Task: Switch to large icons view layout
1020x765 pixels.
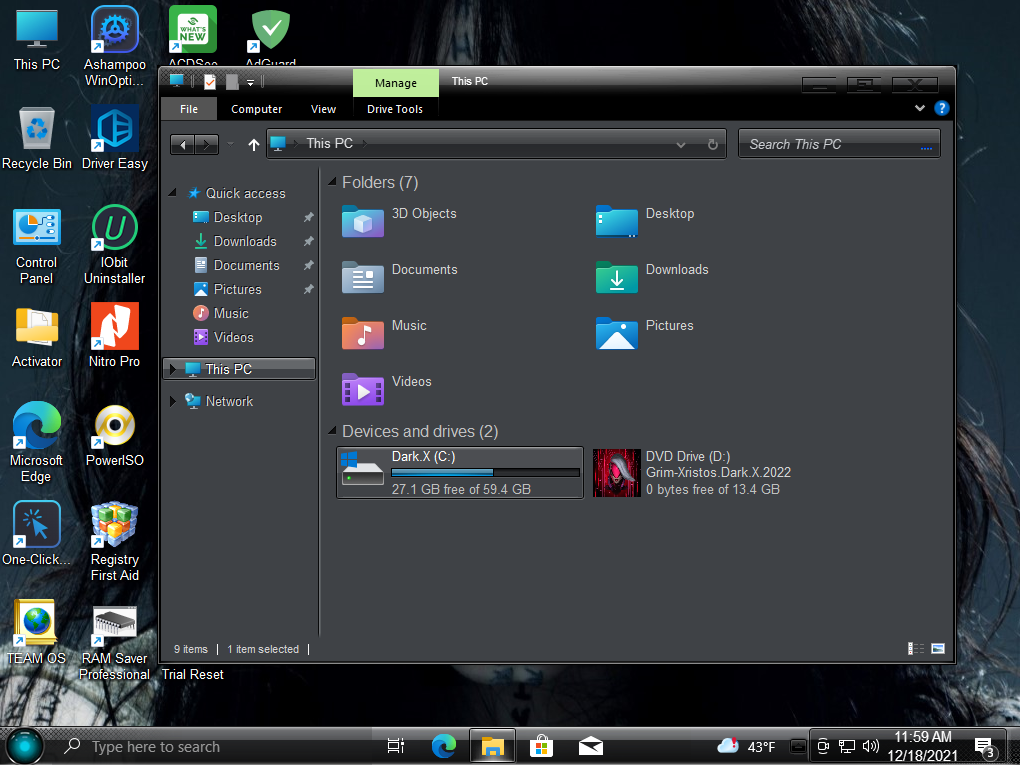Action: [x=938, y=648]
